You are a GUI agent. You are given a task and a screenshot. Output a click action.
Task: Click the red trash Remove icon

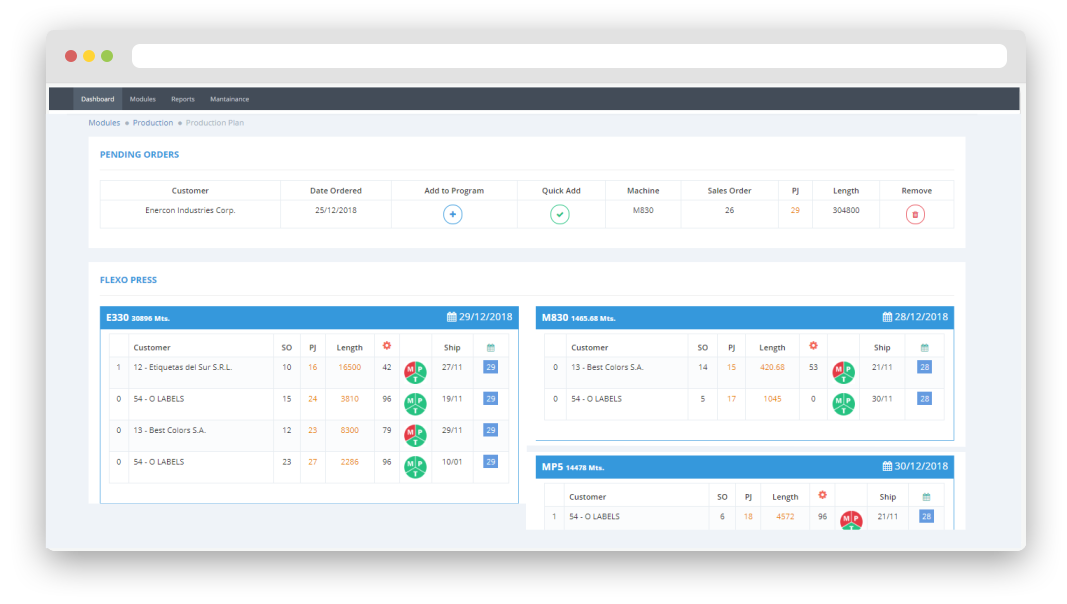pyautogui.click(x=915, y=214)
